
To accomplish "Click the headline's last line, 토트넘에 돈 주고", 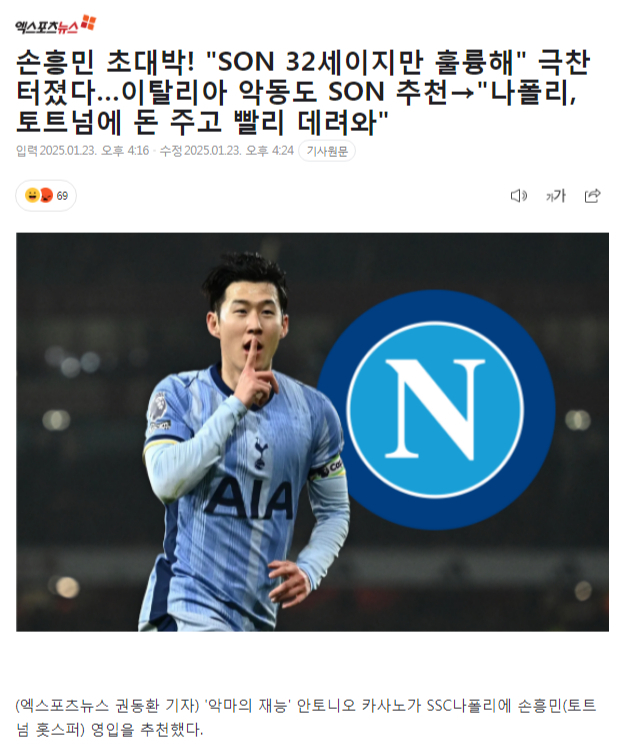I will [202, 122].
